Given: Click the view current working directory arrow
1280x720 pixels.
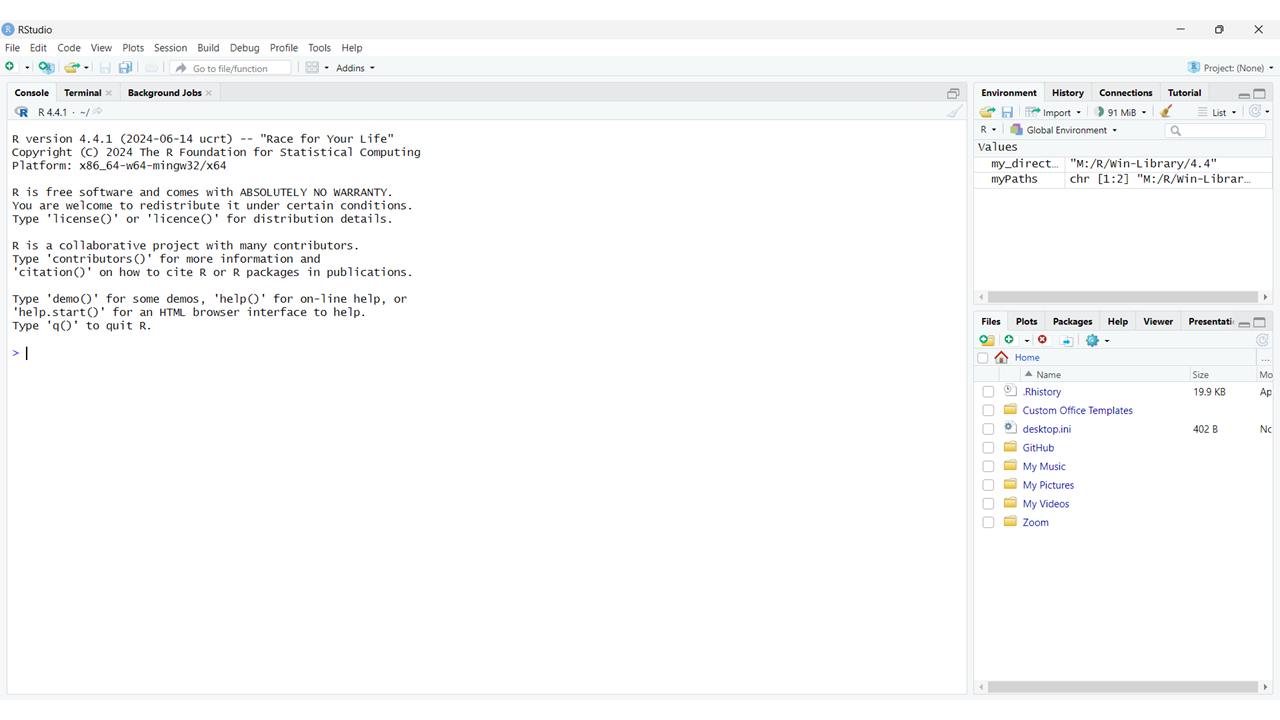Looking at the screenshot, I should [98, 112].
